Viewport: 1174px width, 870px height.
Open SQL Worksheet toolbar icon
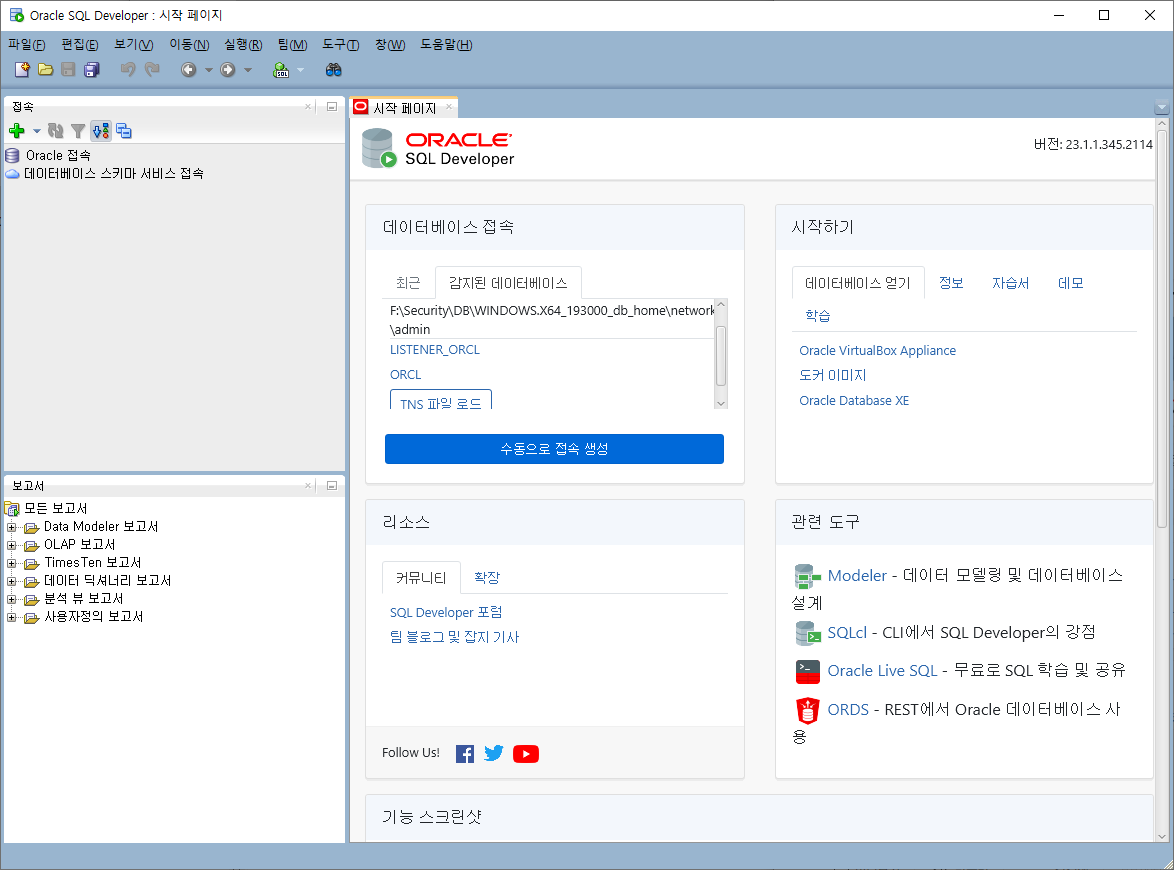coord(281,70)
